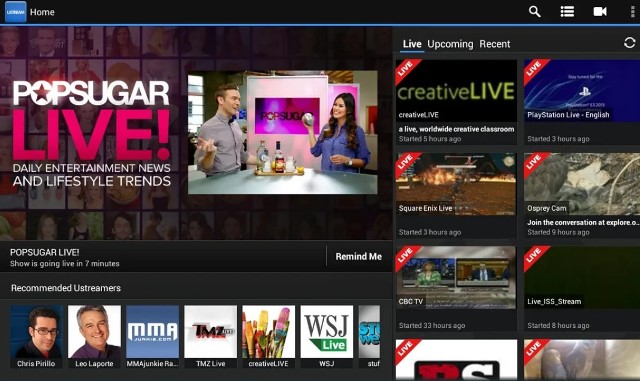
Task: Tap 'Started 33 hours ago' under CBC TV
Action: click(432, 325)
